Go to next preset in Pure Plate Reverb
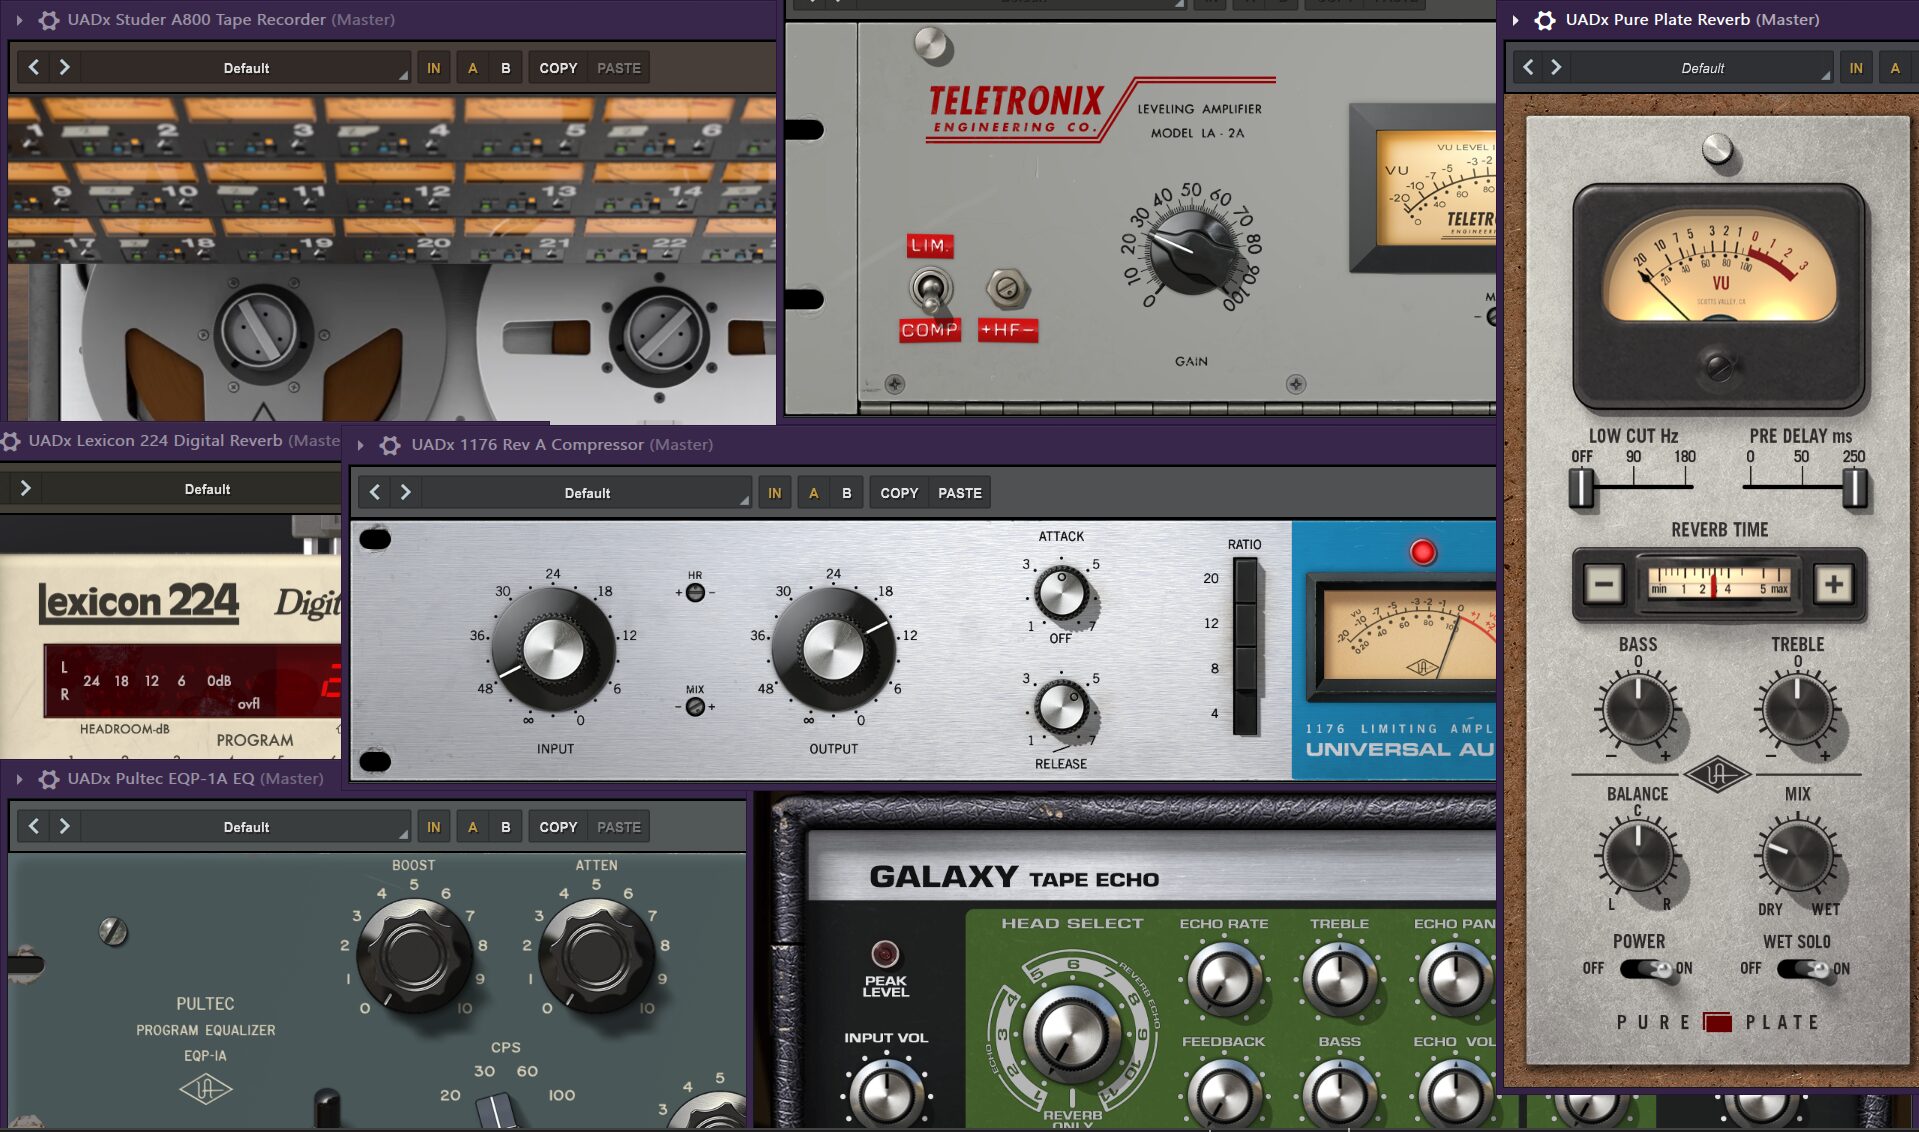Viewport: 1919px width, 1132px height. (x=1556, y=67)
